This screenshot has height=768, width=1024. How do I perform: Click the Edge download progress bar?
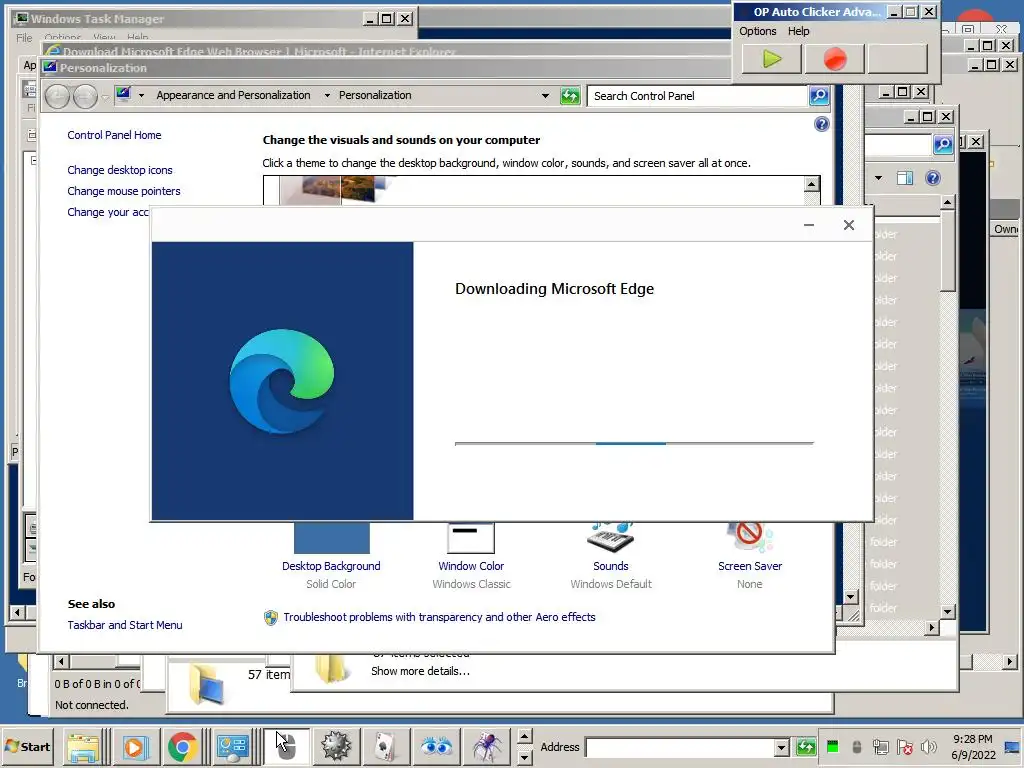coord(634,443)
